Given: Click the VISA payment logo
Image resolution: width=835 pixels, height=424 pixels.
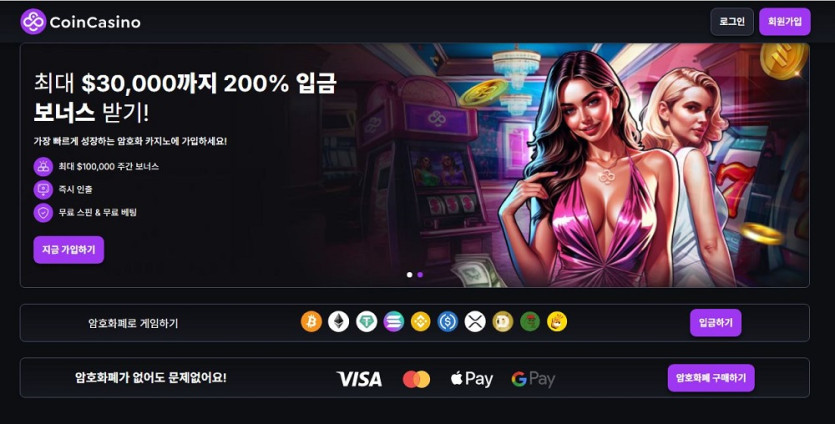Looking at the screenshot, I should [x=359, y=379].
